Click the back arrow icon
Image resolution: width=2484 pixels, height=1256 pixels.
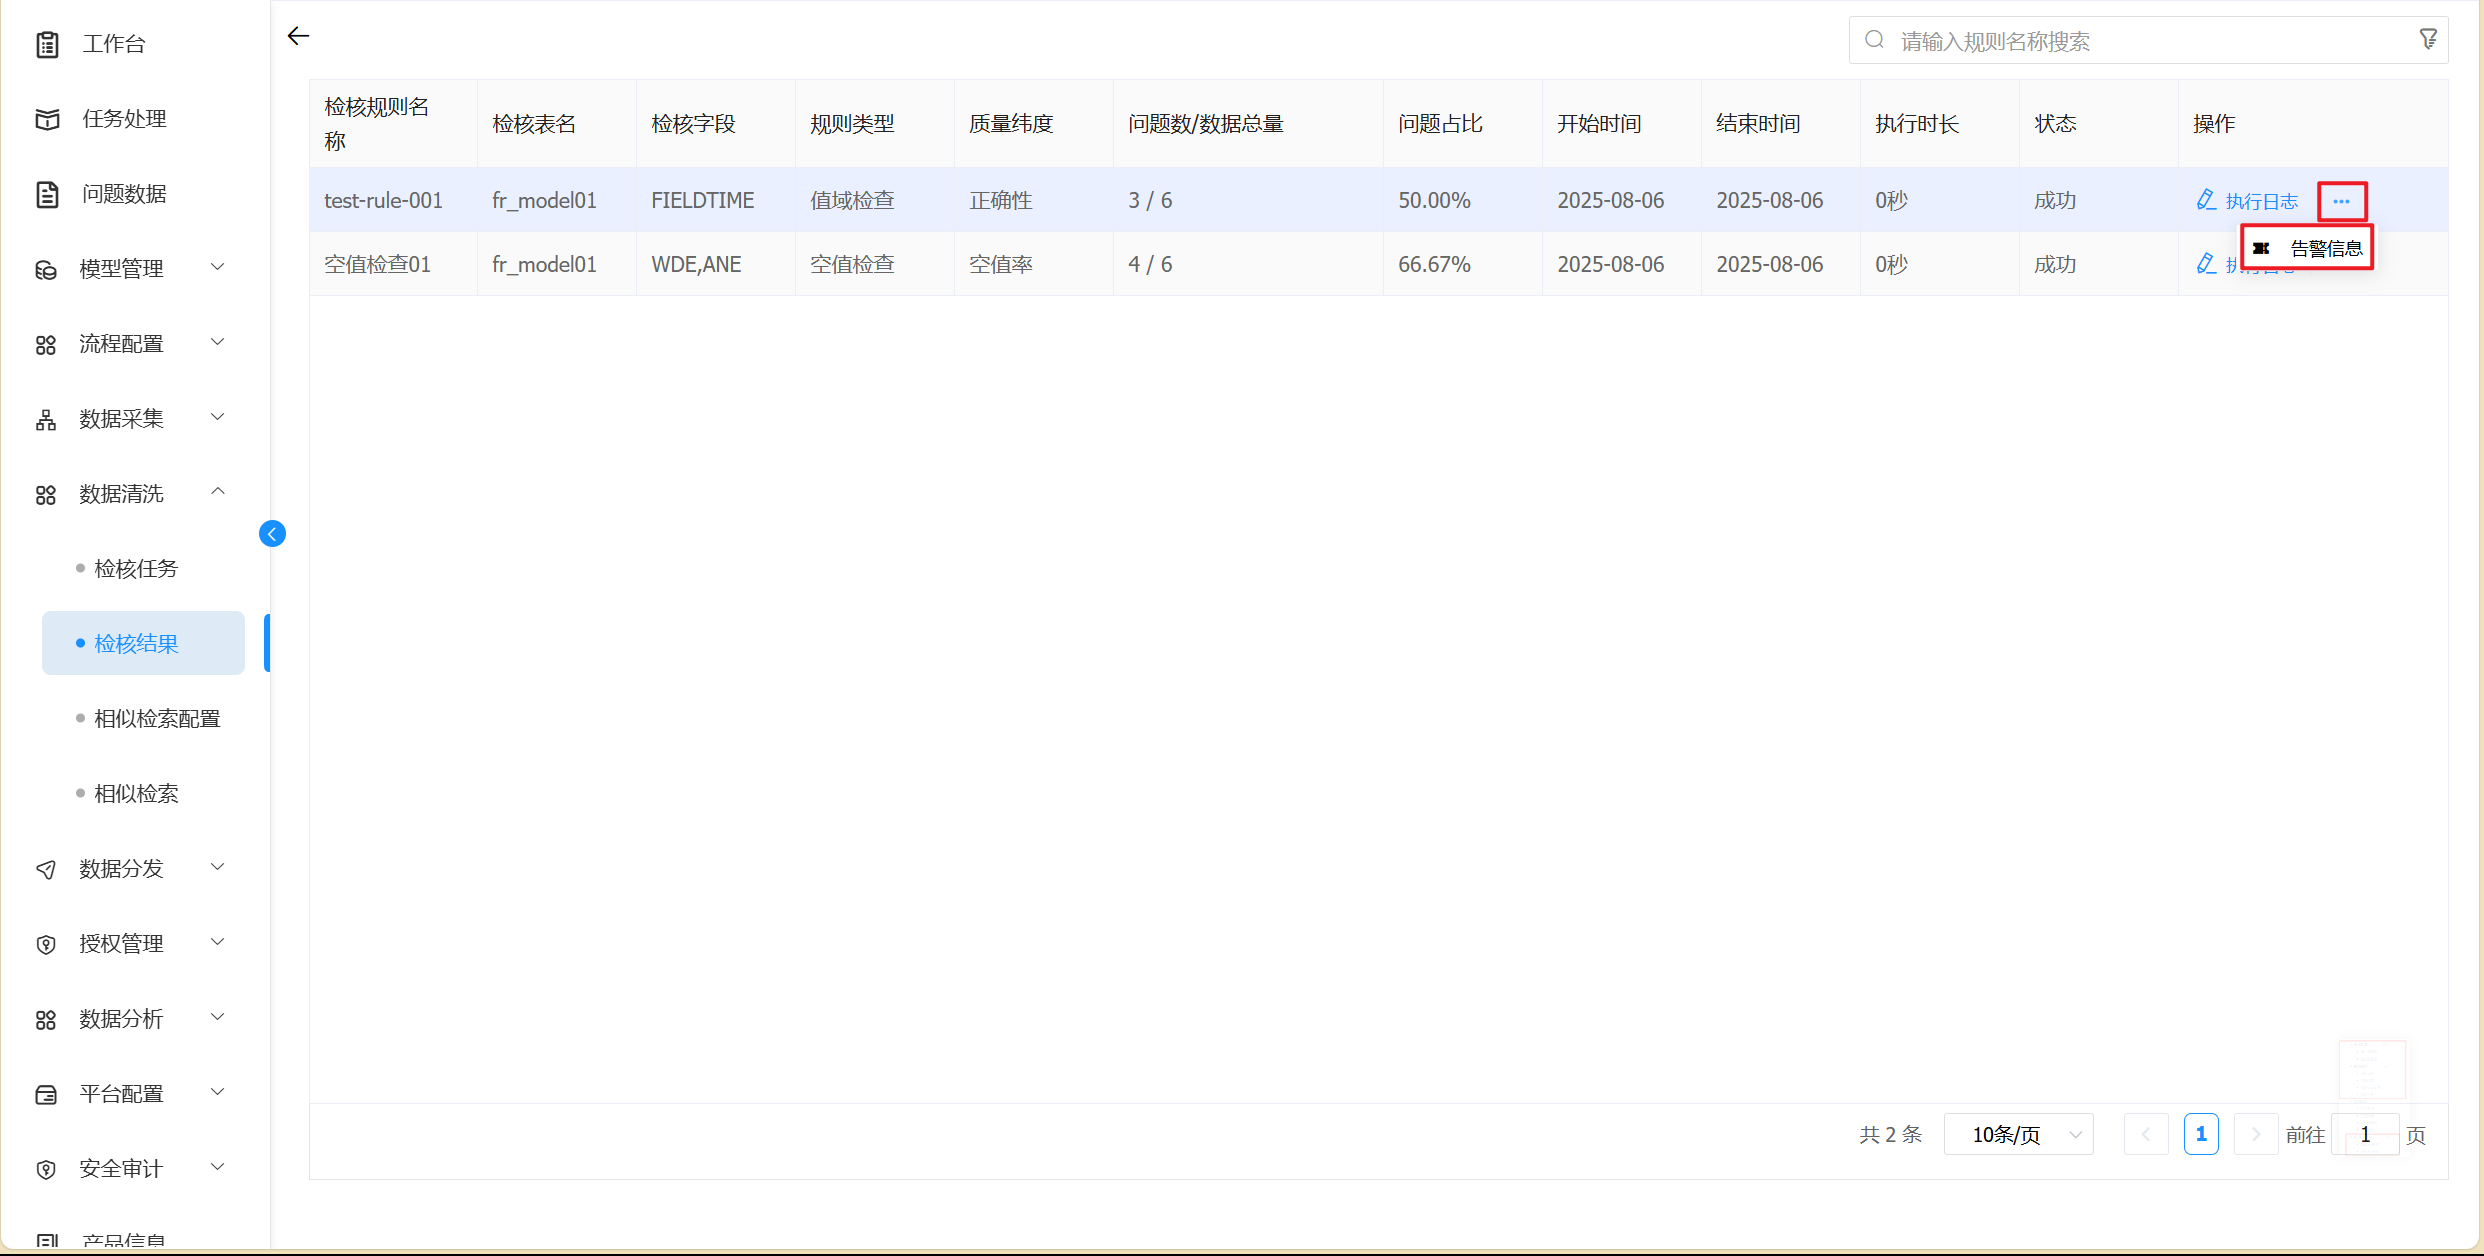pos(298,37)
